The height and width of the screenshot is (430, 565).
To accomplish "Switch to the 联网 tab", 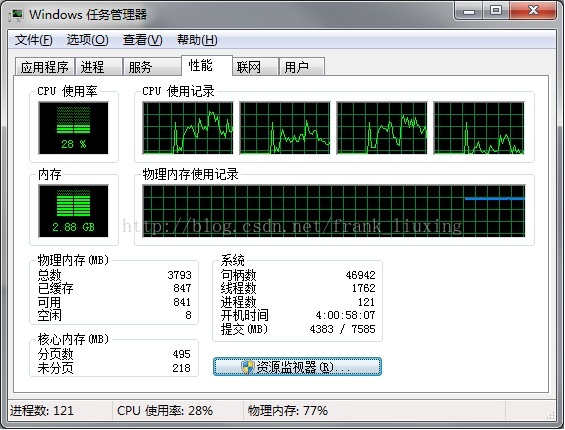I will (x=255, y=67).
